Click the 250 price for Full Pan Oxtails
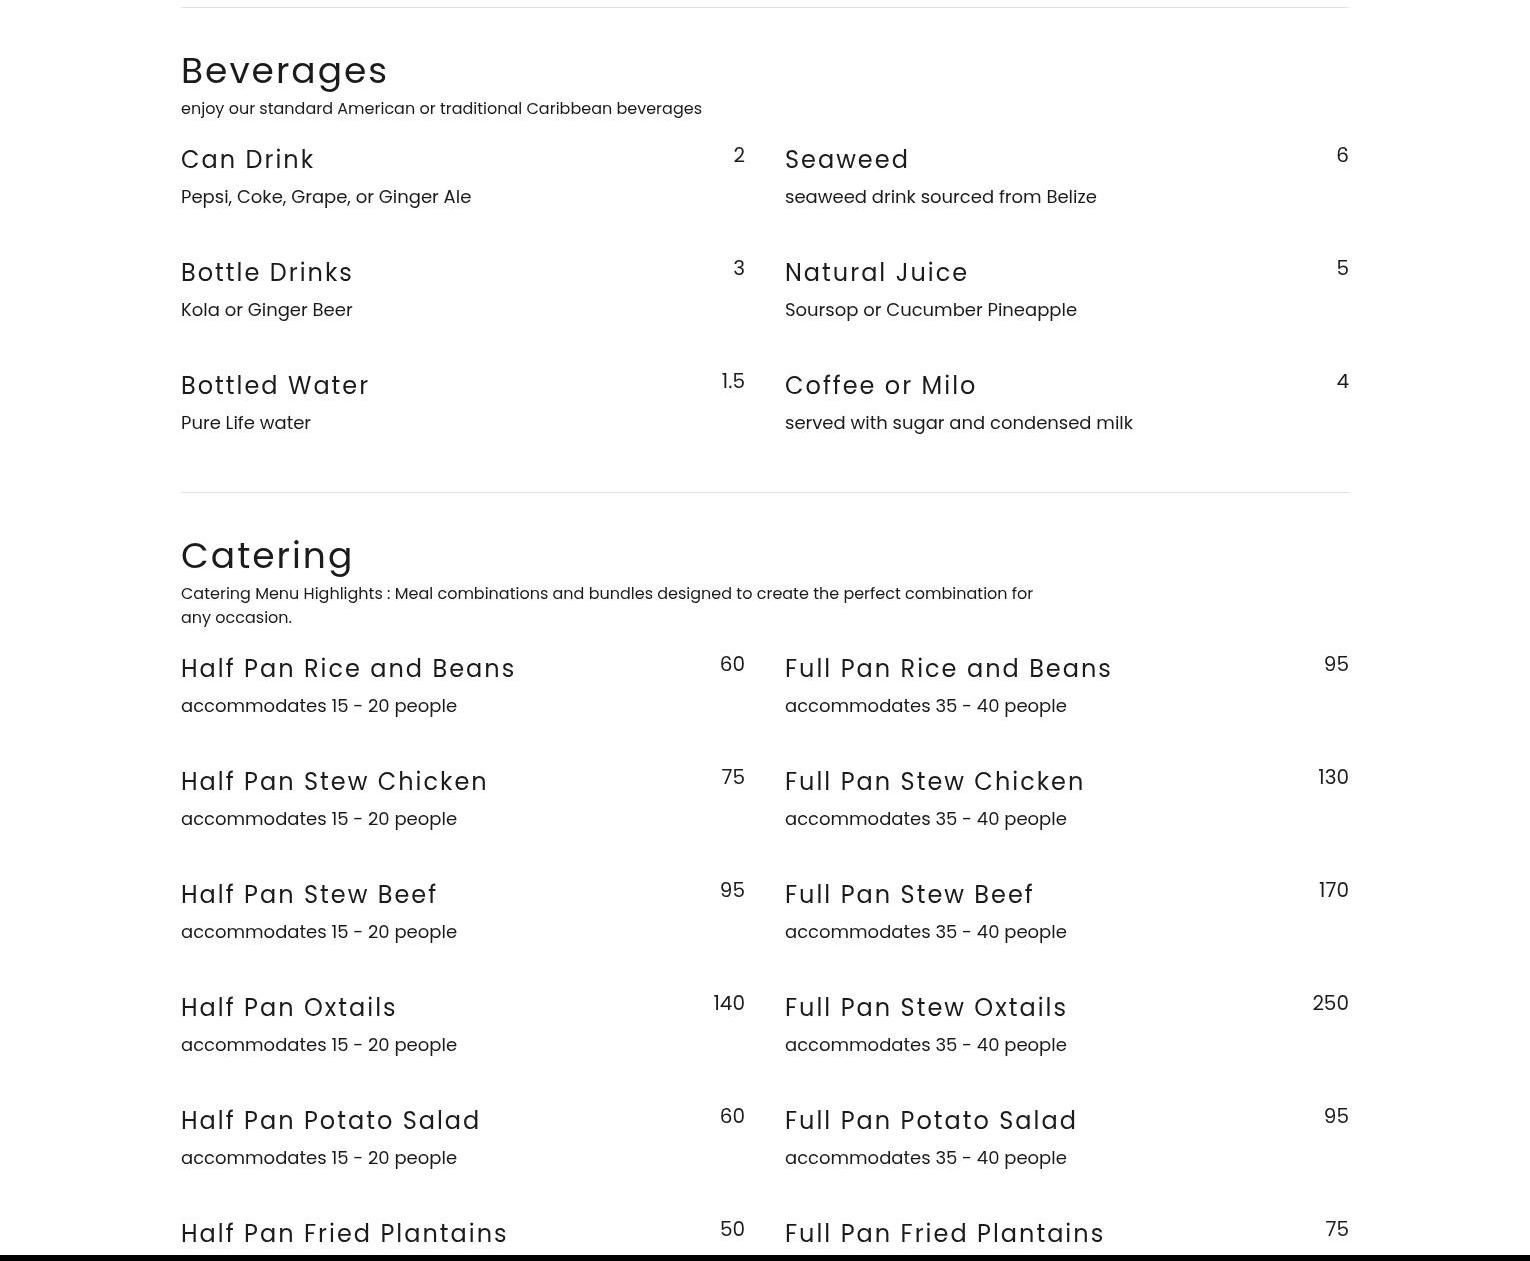Screen dimensions: 1530x1261 tap(1330, 1003)
